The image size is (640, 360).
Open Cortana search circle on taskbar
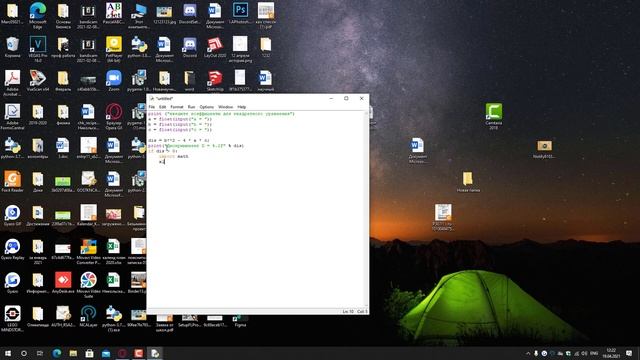pos(24,353)
